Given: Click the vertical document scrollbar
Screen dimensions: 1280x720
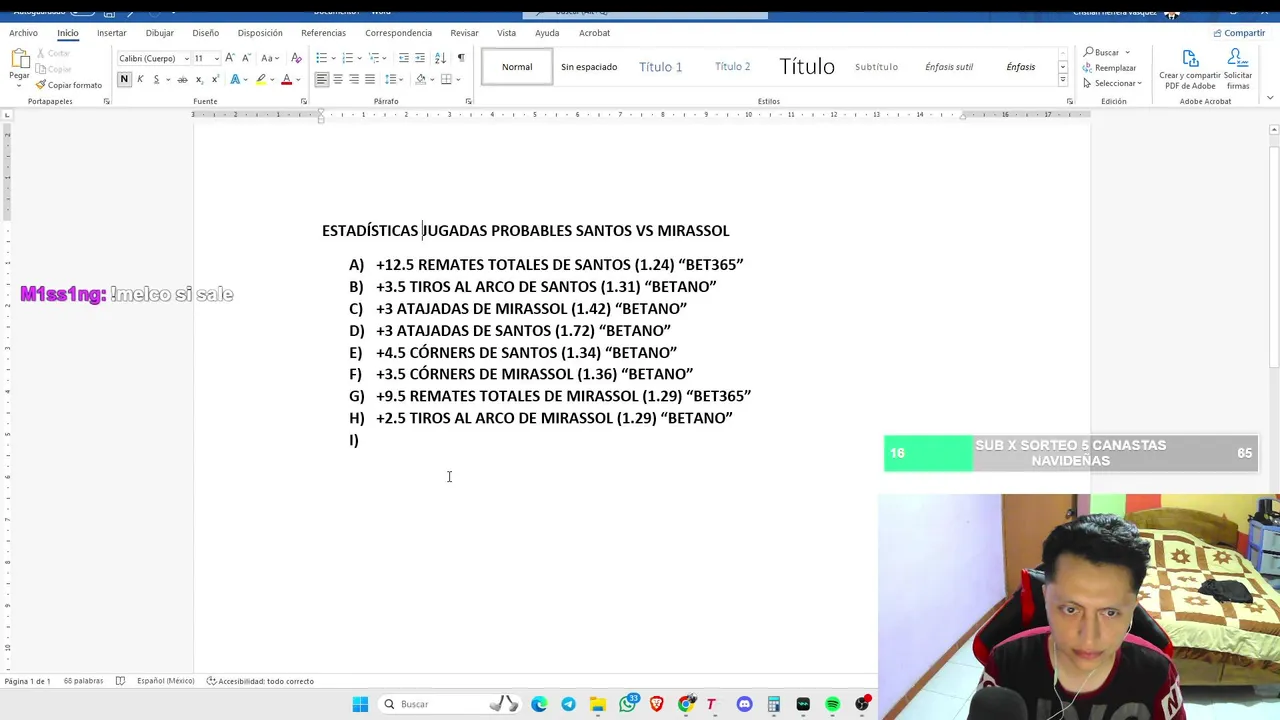Looking at the screenshot, I should (x=1274, y=255).
